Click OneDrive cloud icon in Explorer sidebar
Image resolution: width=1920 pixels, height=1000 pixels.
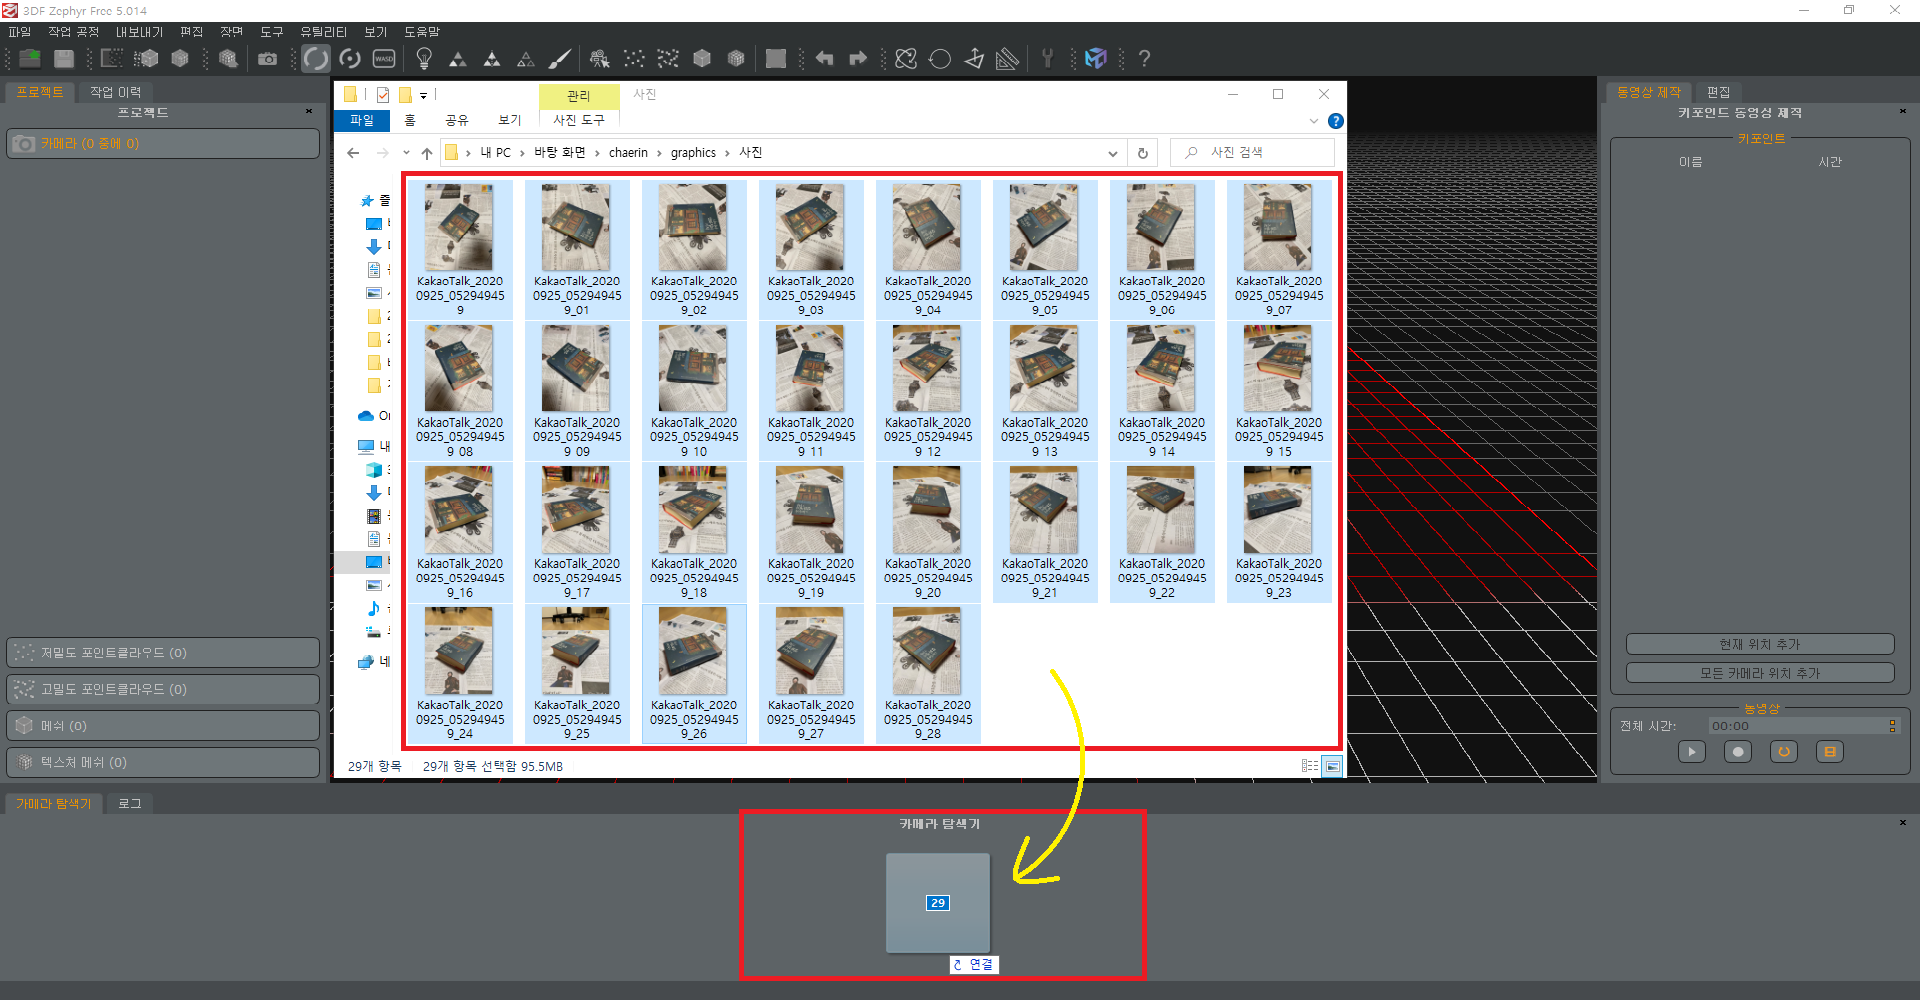pos(366,416)
